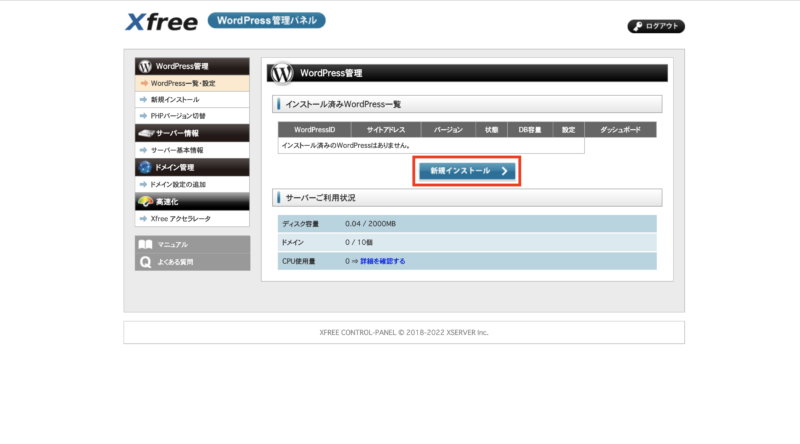Open the マニュアル link

coord(192,244)
